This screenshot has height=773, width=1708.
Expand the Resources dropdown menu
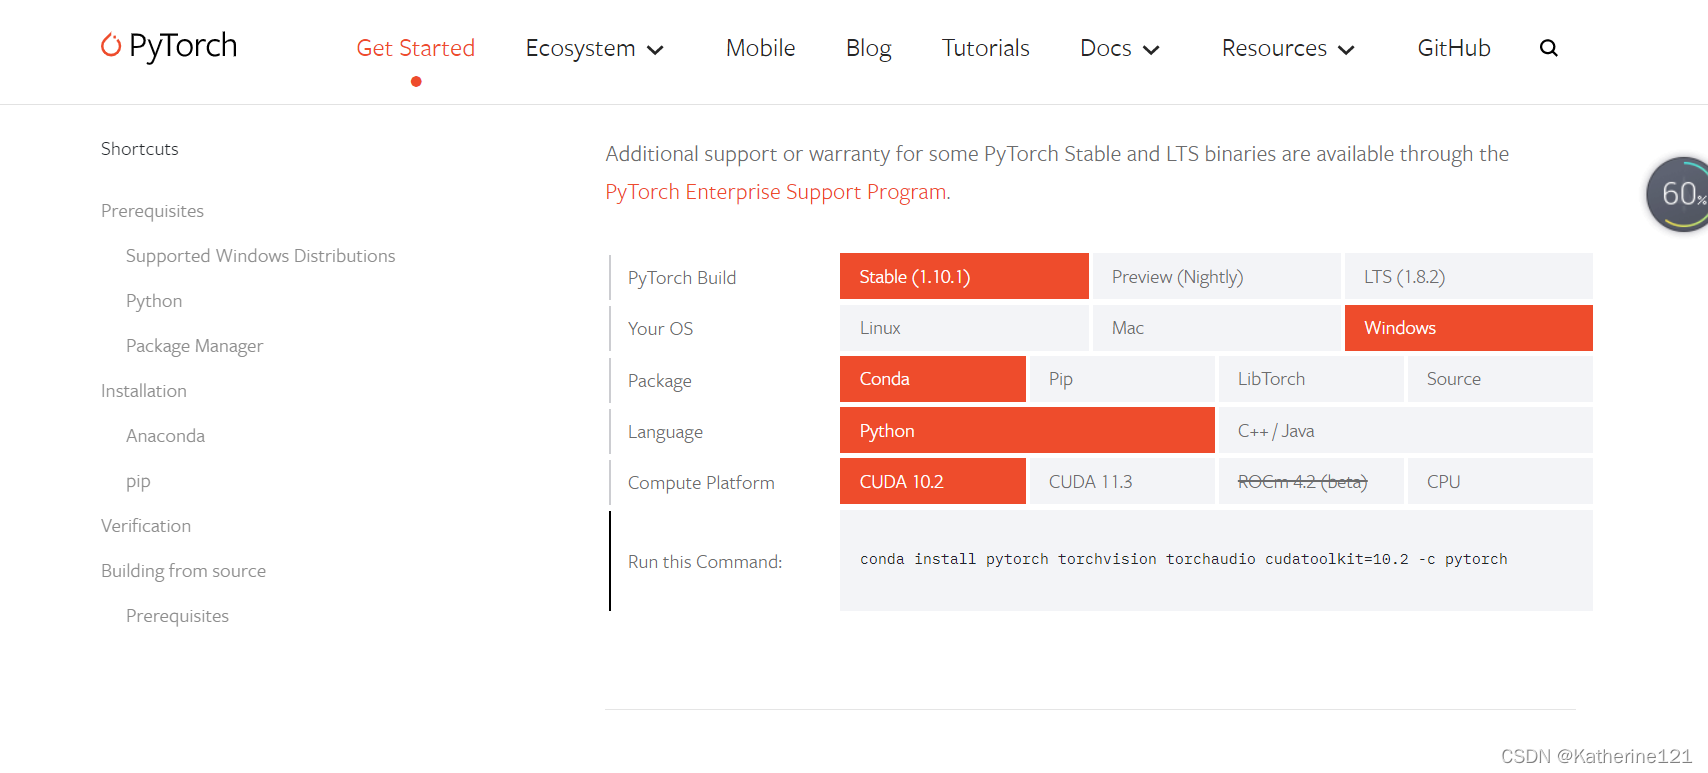tap(1288, 48)
